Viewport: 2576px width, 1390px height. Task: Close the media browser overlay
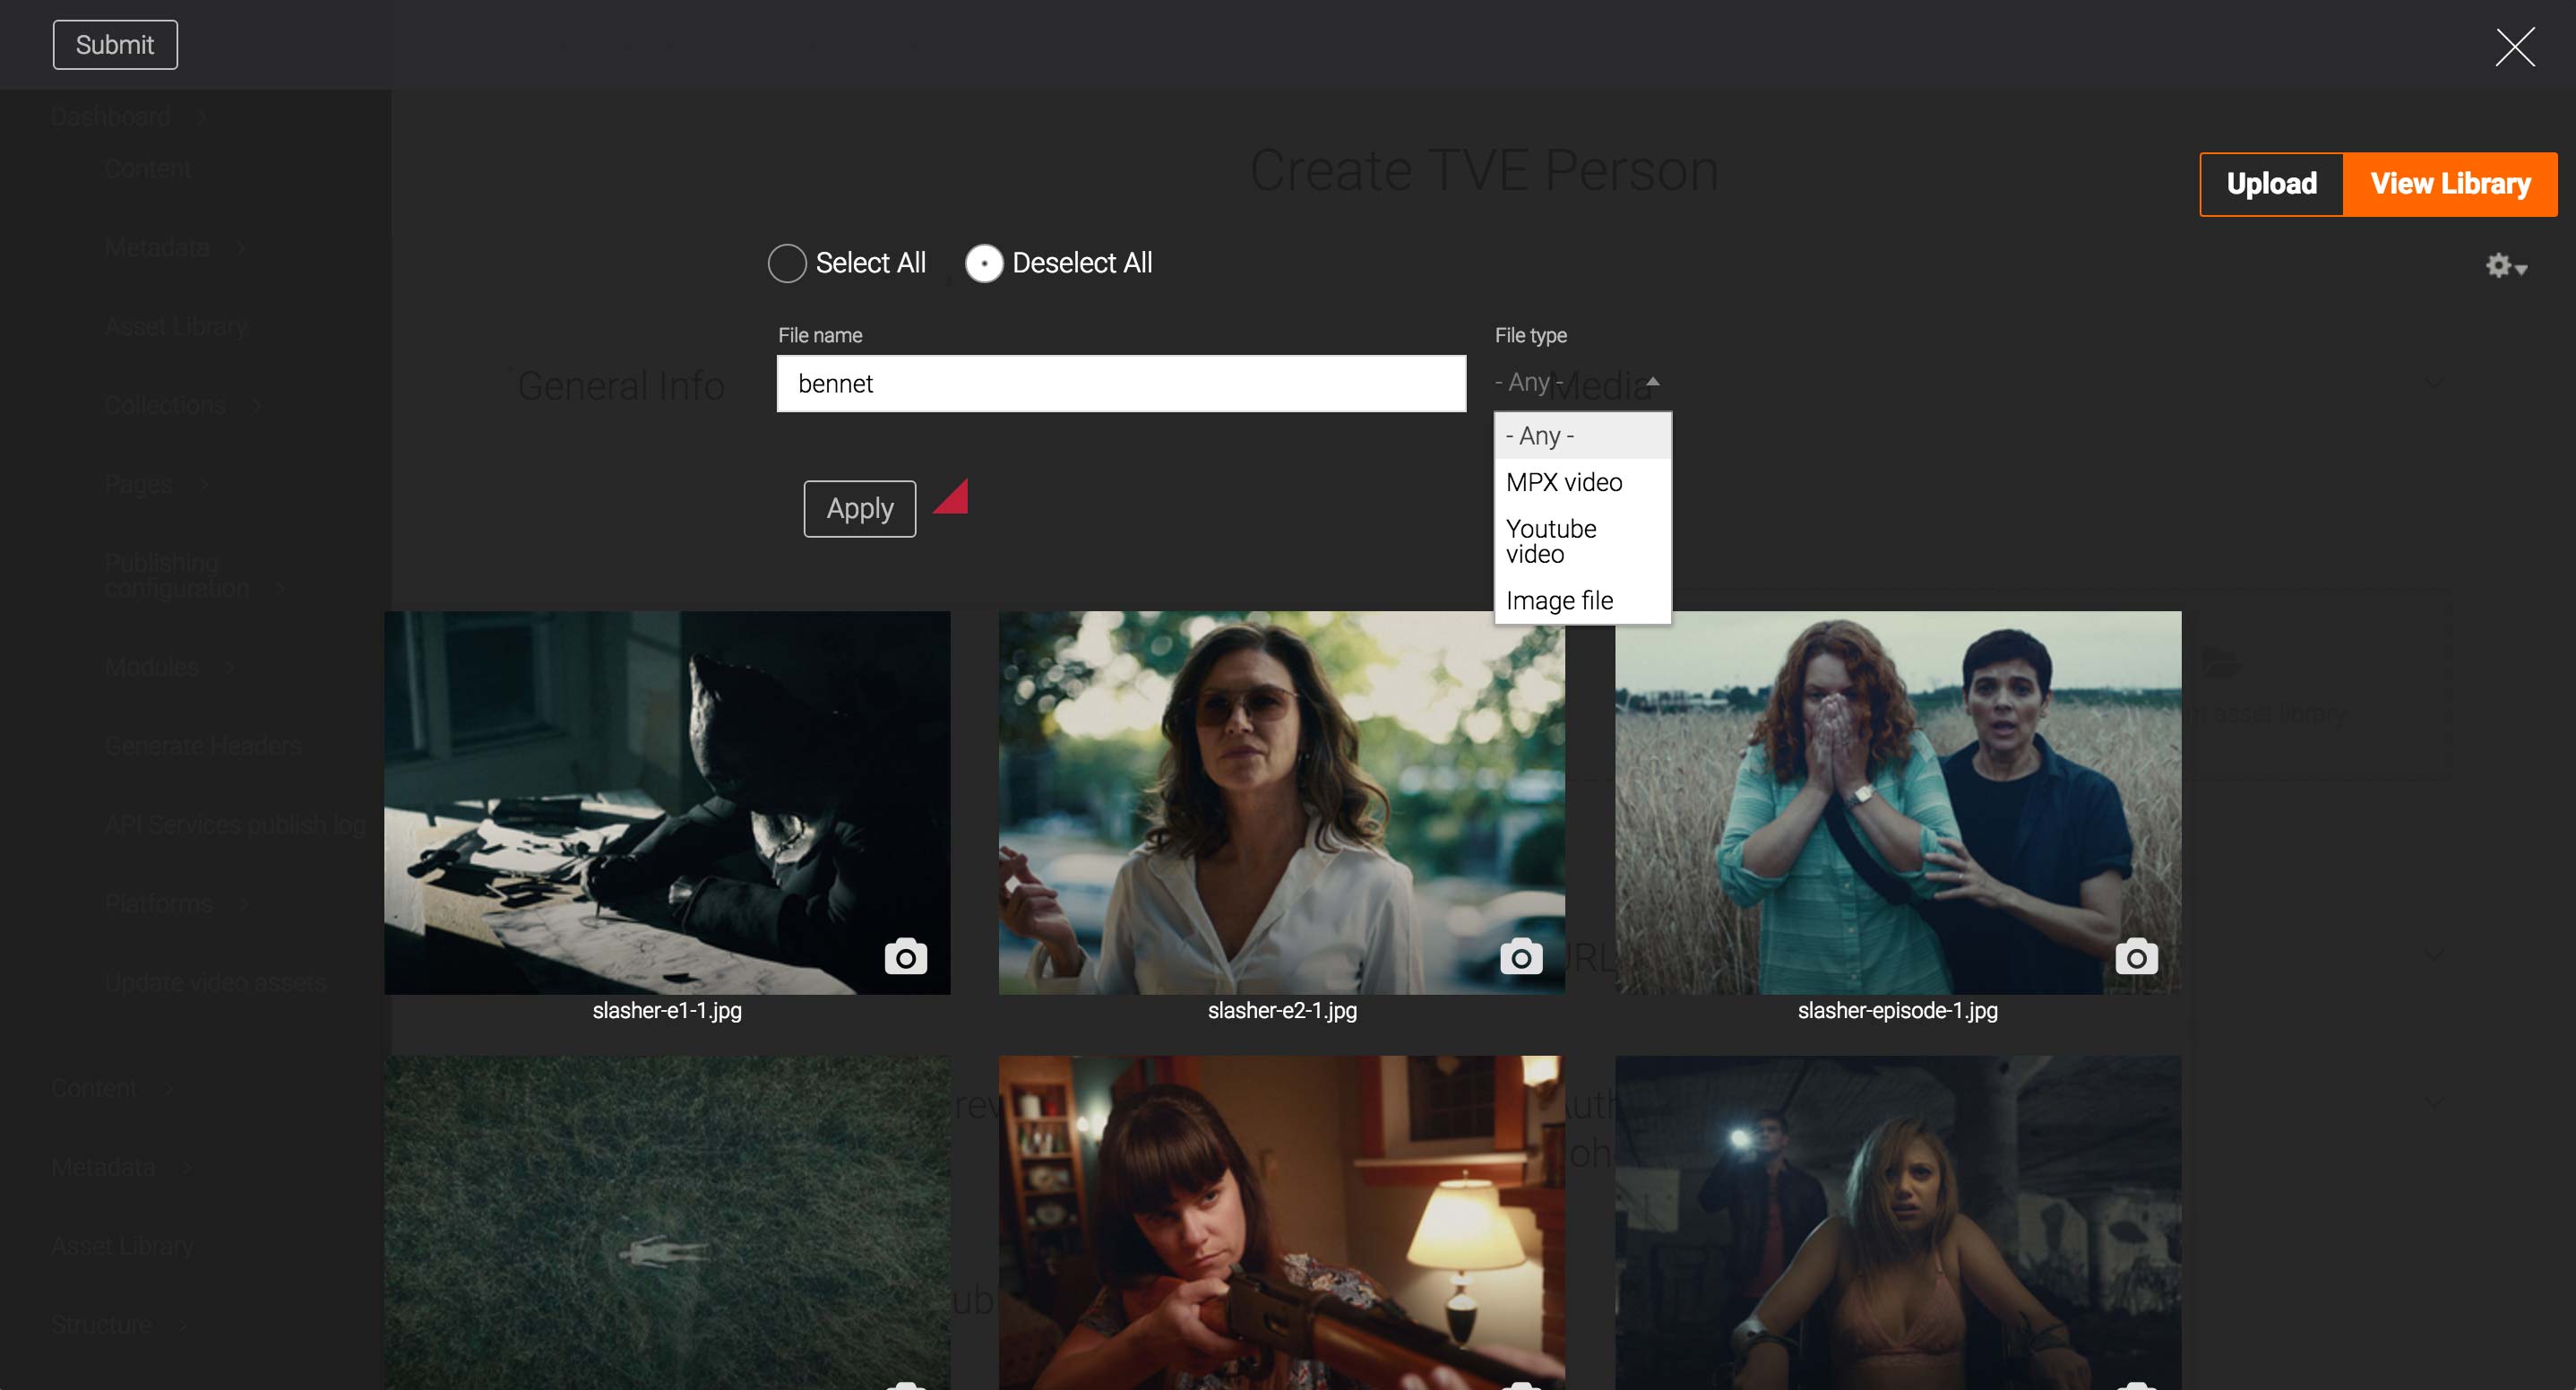click(2514, 47)
